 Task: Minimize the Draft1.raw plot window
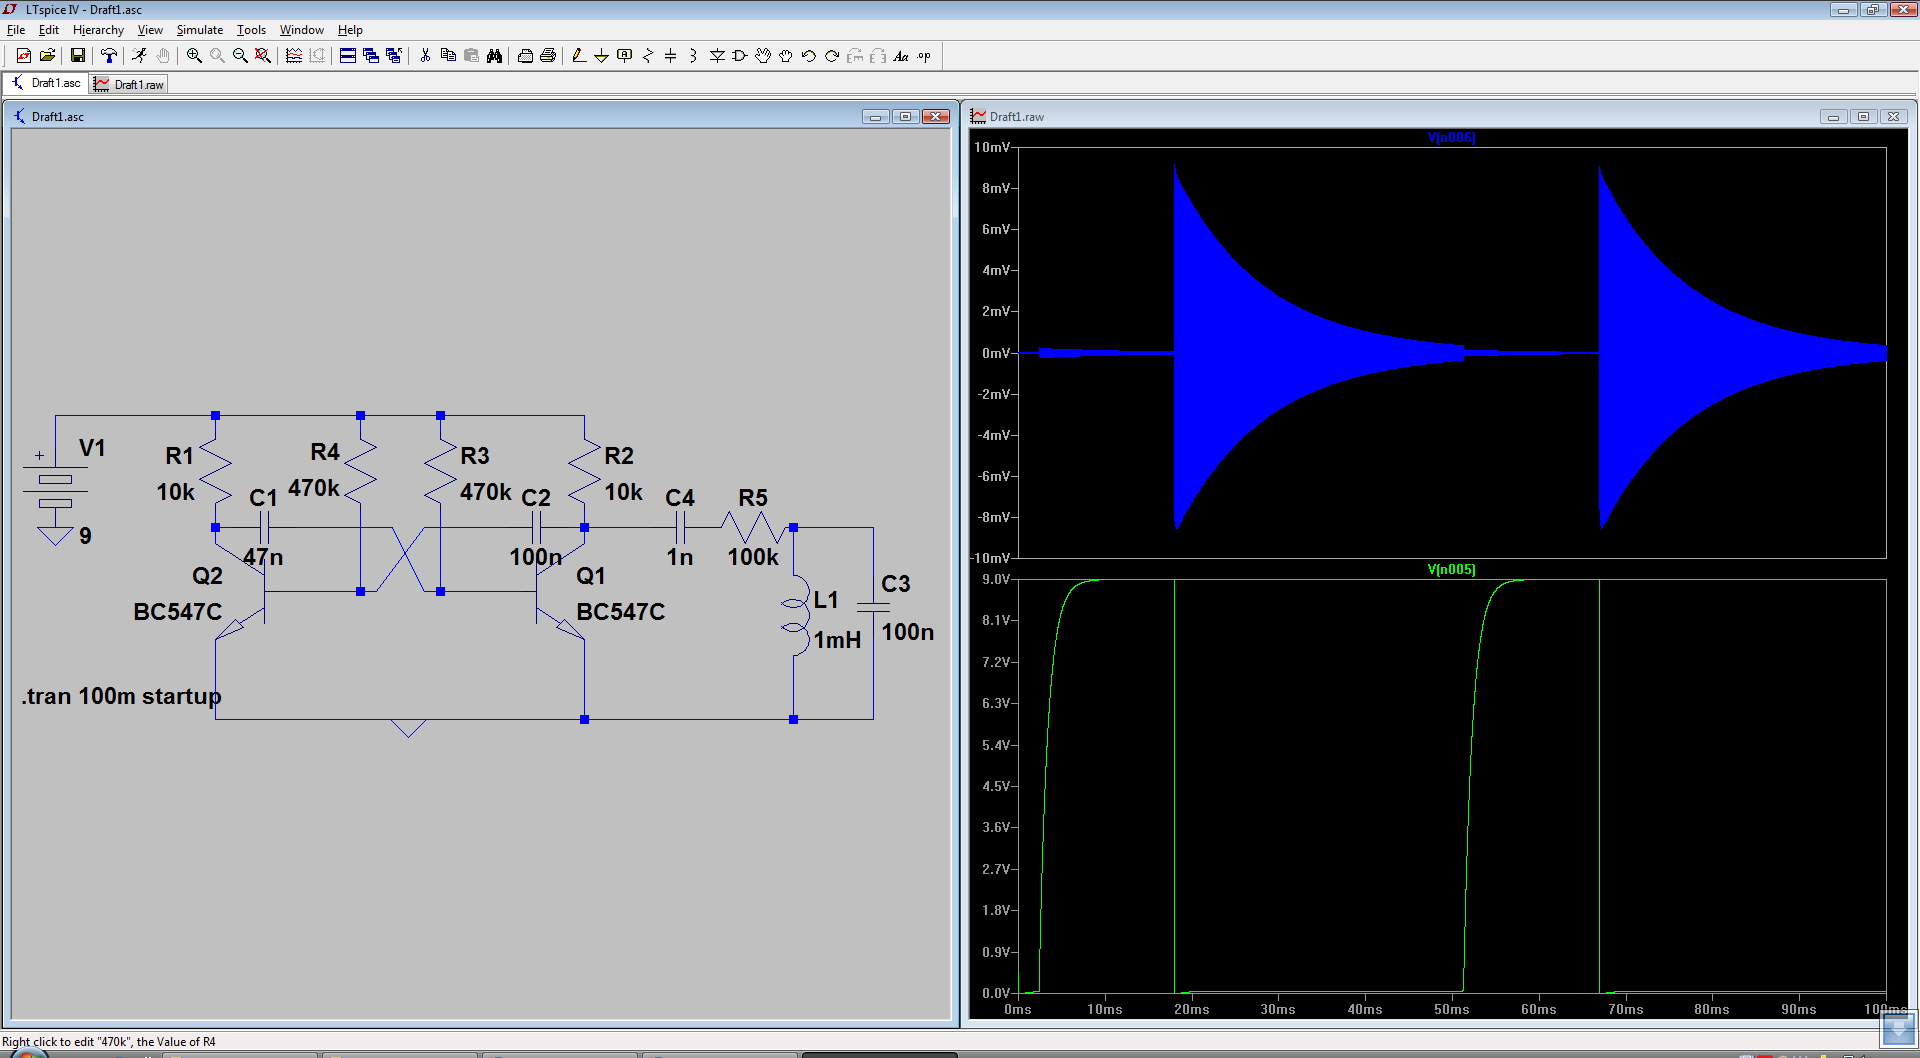coord(1833,116)
